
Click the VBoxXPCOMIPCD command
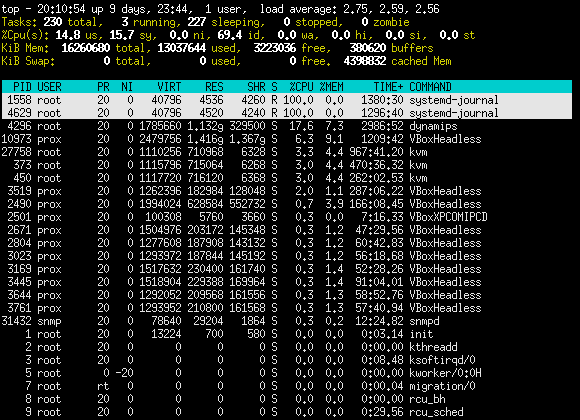pos(448,217)
